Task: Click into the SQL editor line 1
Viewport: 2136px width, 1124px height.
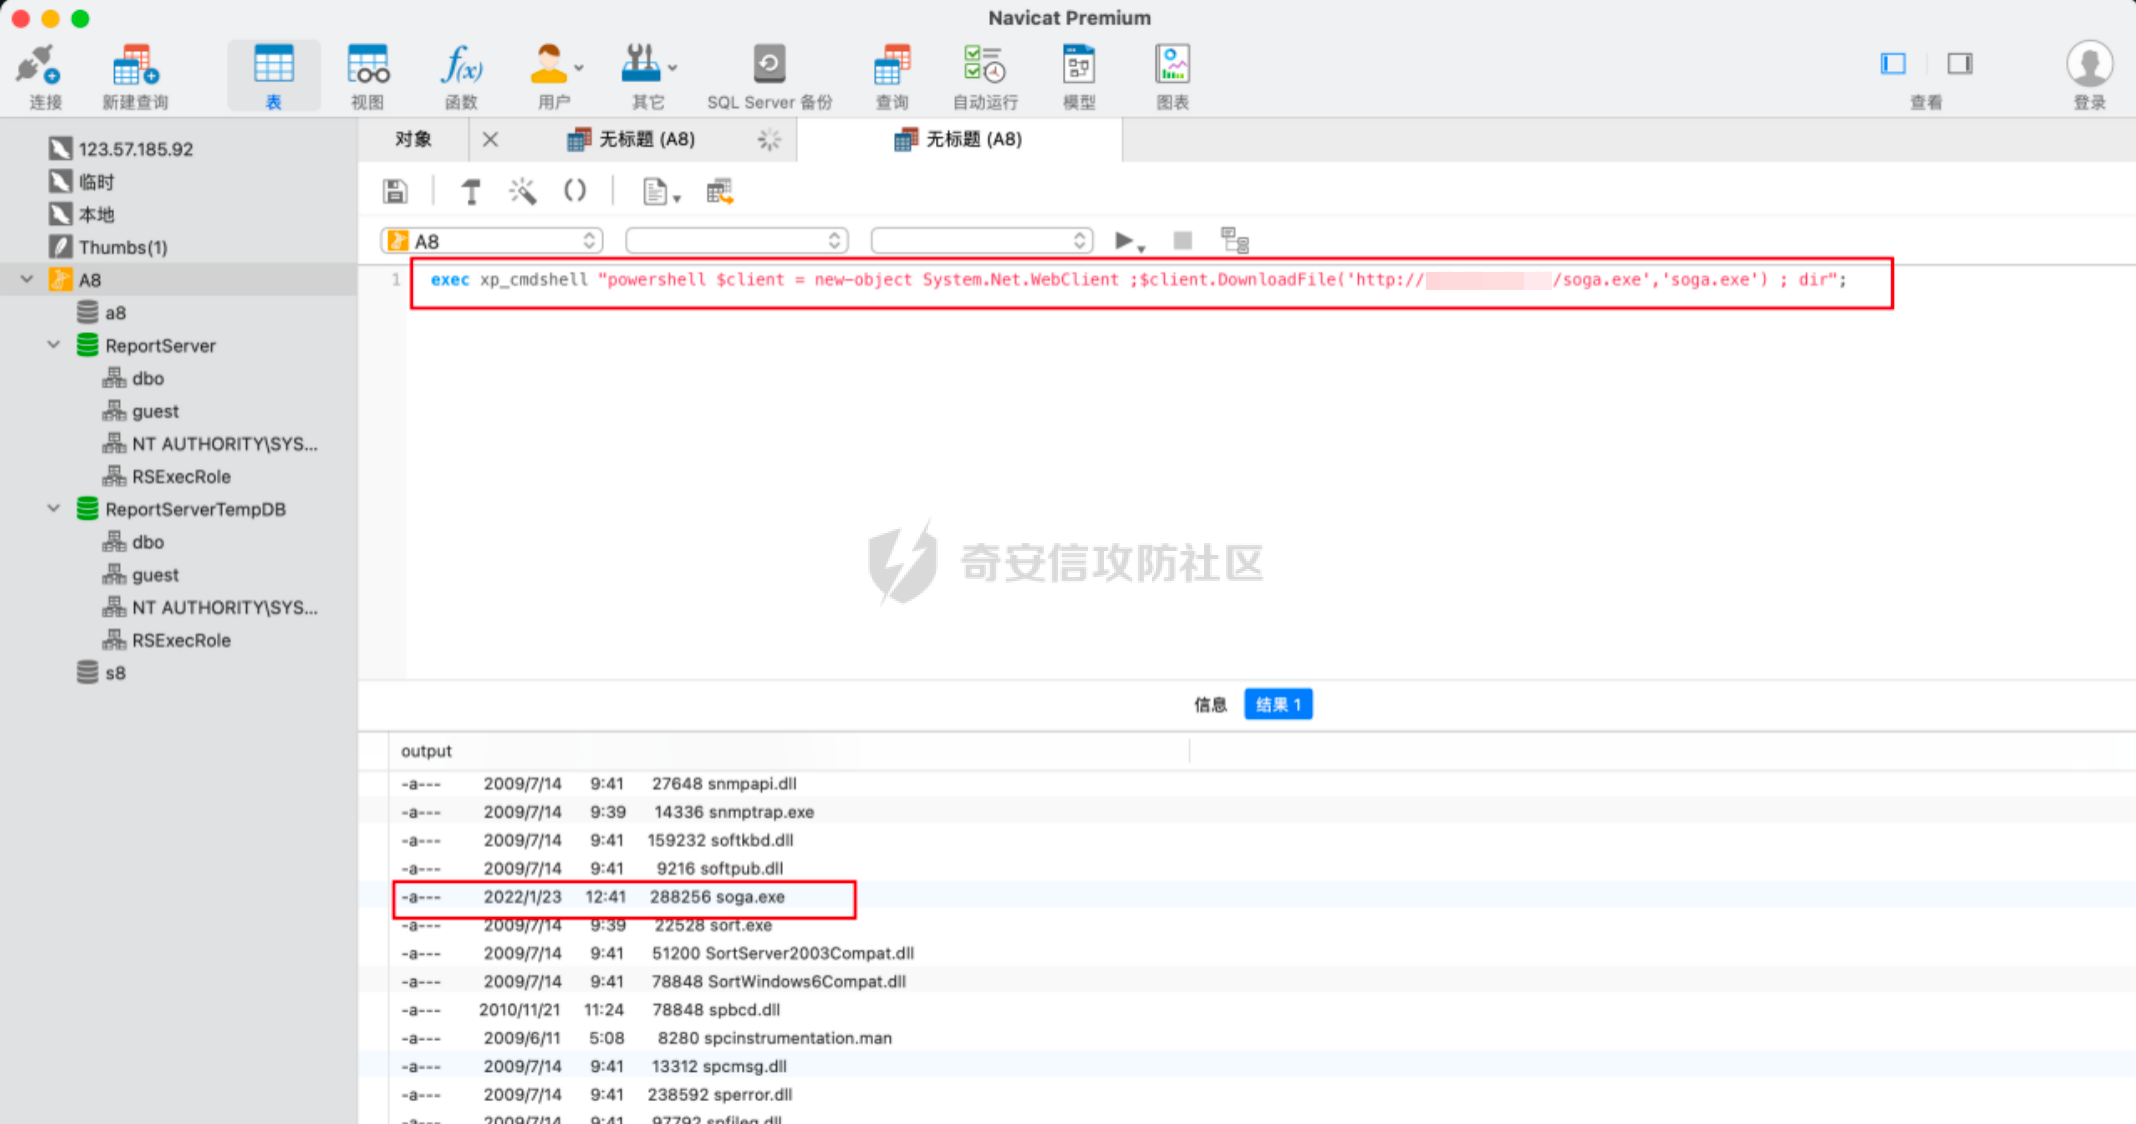Action: tap(1138, 280)
